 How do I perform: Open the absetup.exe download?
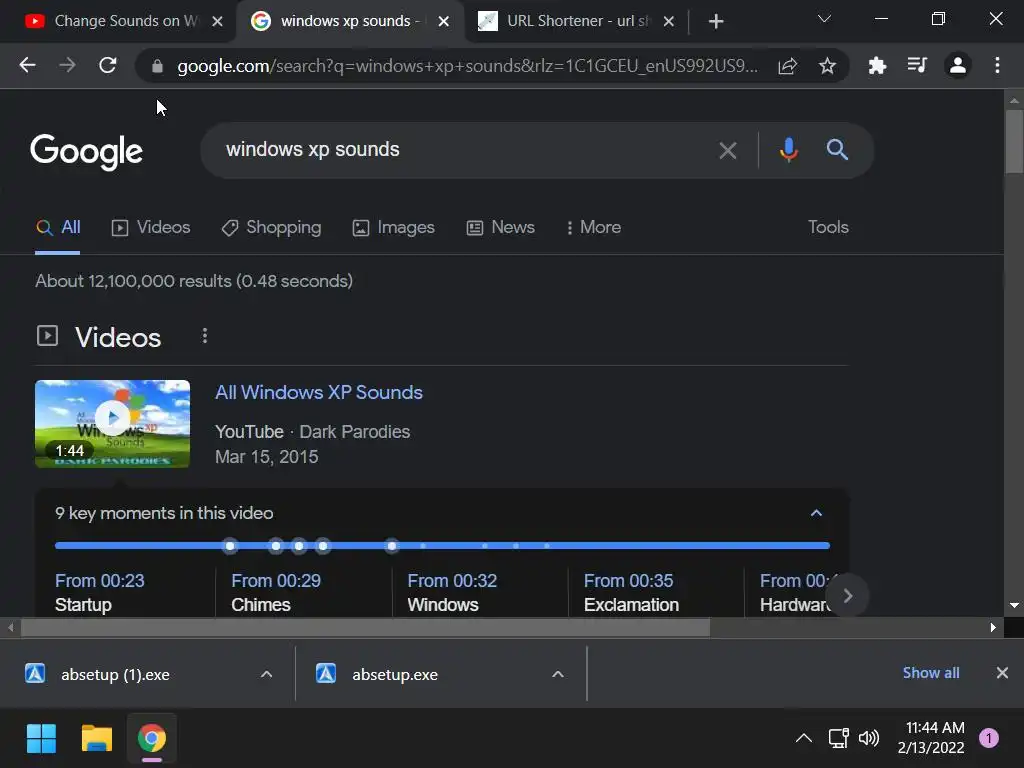394,675
